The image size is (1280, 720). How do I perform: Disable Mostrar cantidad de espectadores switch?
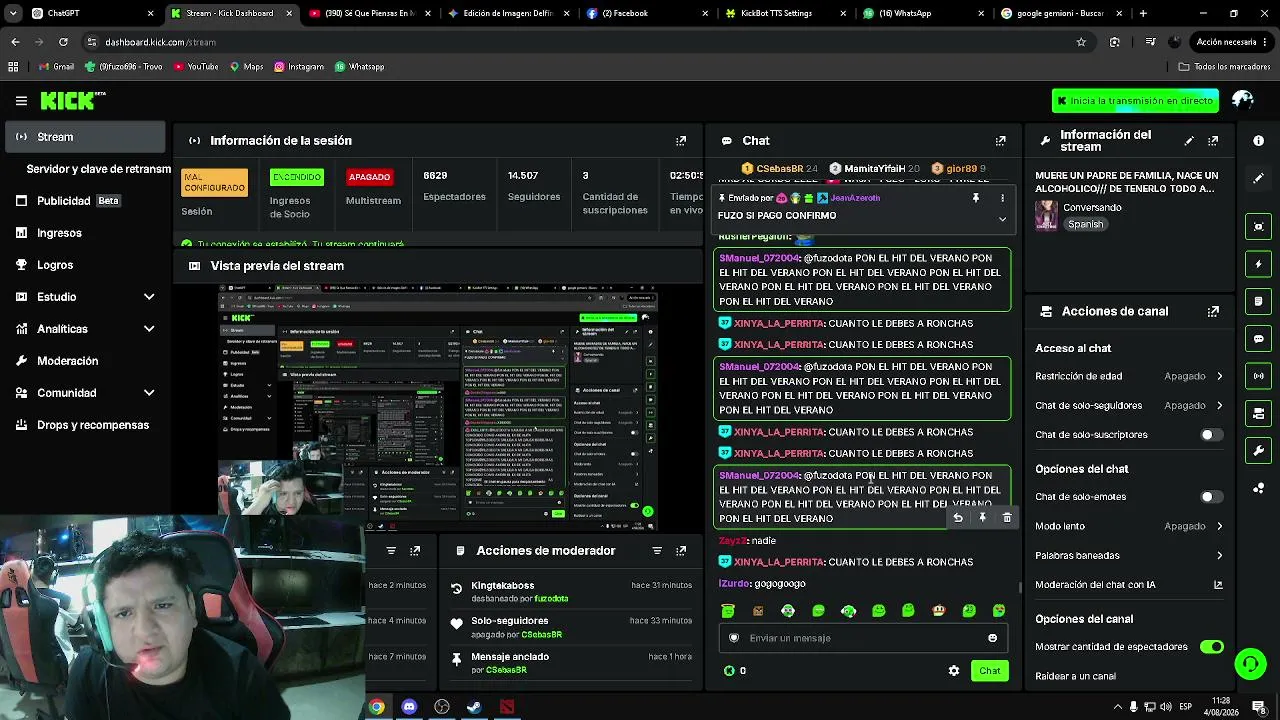coord(1211,647)
